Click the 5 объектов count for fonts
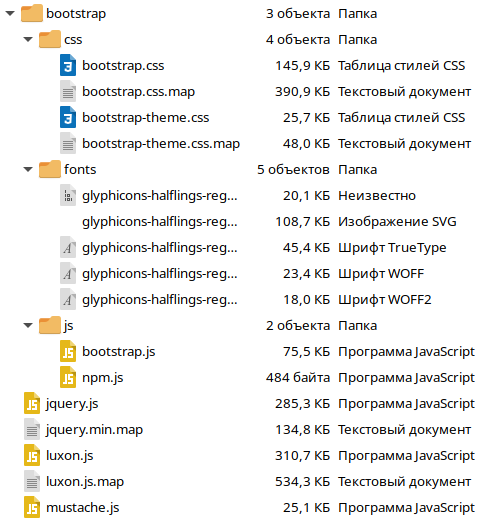 [294, 170]
